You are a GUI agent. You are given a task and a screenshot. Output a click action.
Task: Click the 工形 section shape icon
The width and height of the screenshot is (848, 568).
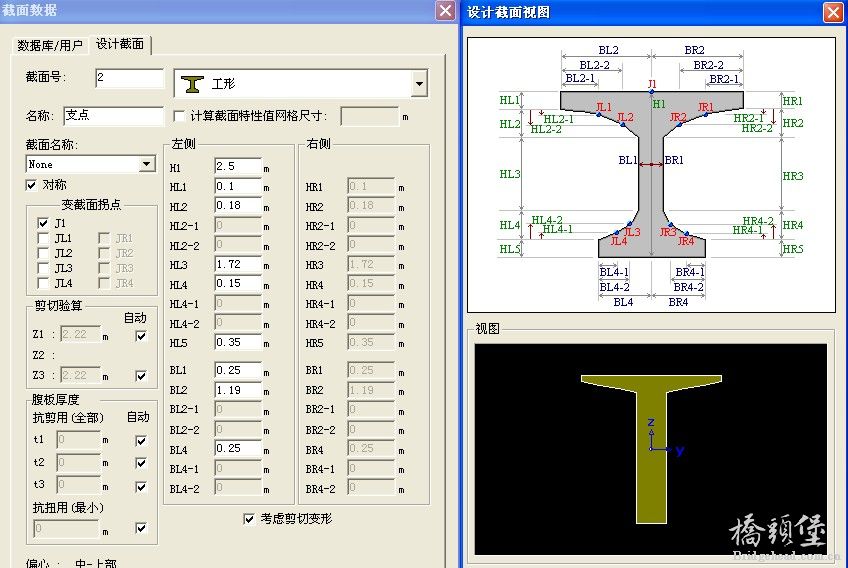pyautogui.click(x=192, y=84)
